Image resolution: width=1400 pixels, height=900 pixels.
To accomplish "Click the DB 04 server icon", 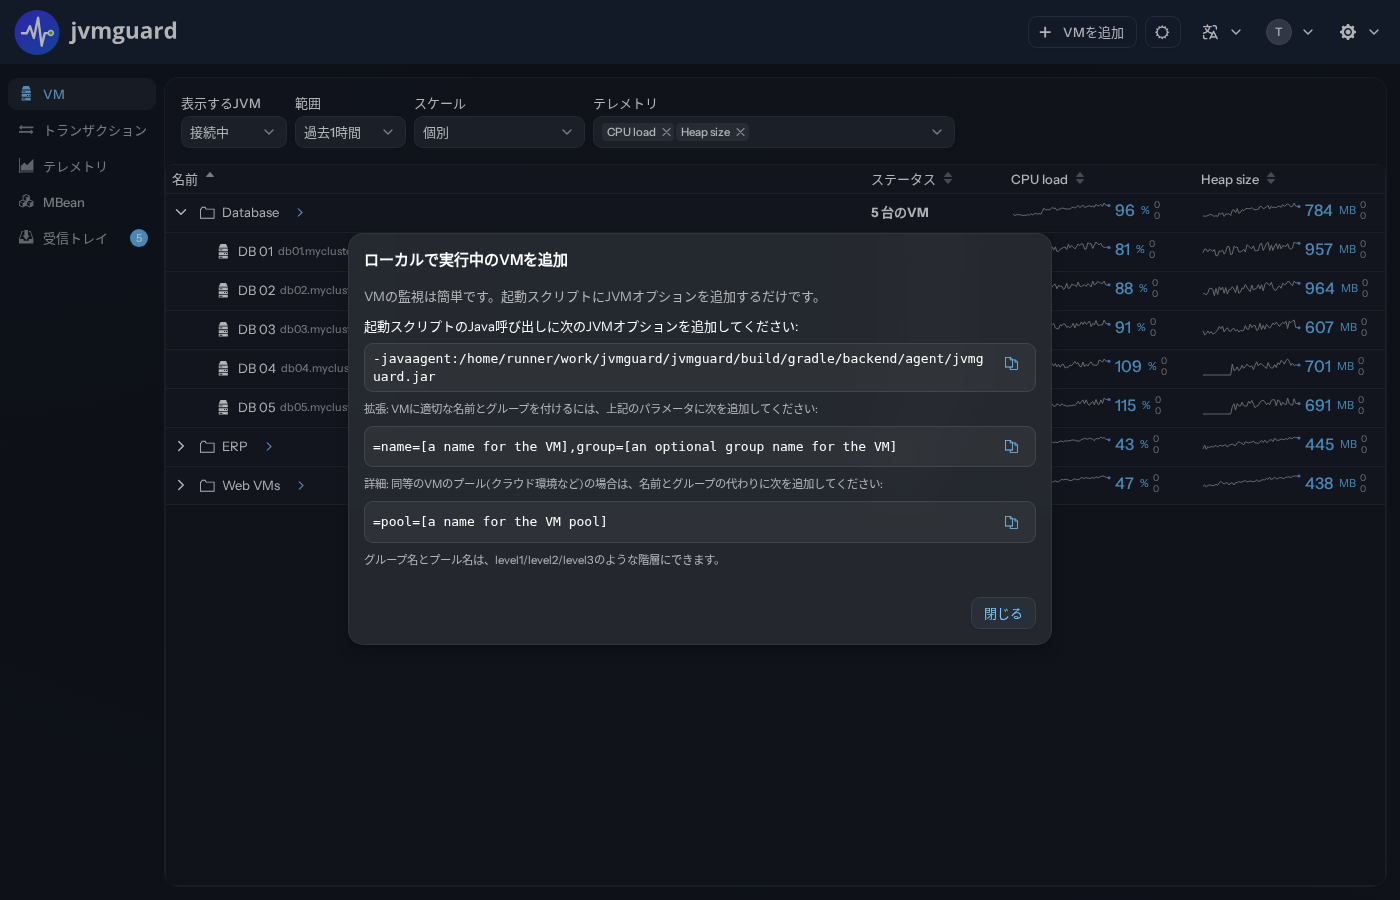I will [223, 368].
